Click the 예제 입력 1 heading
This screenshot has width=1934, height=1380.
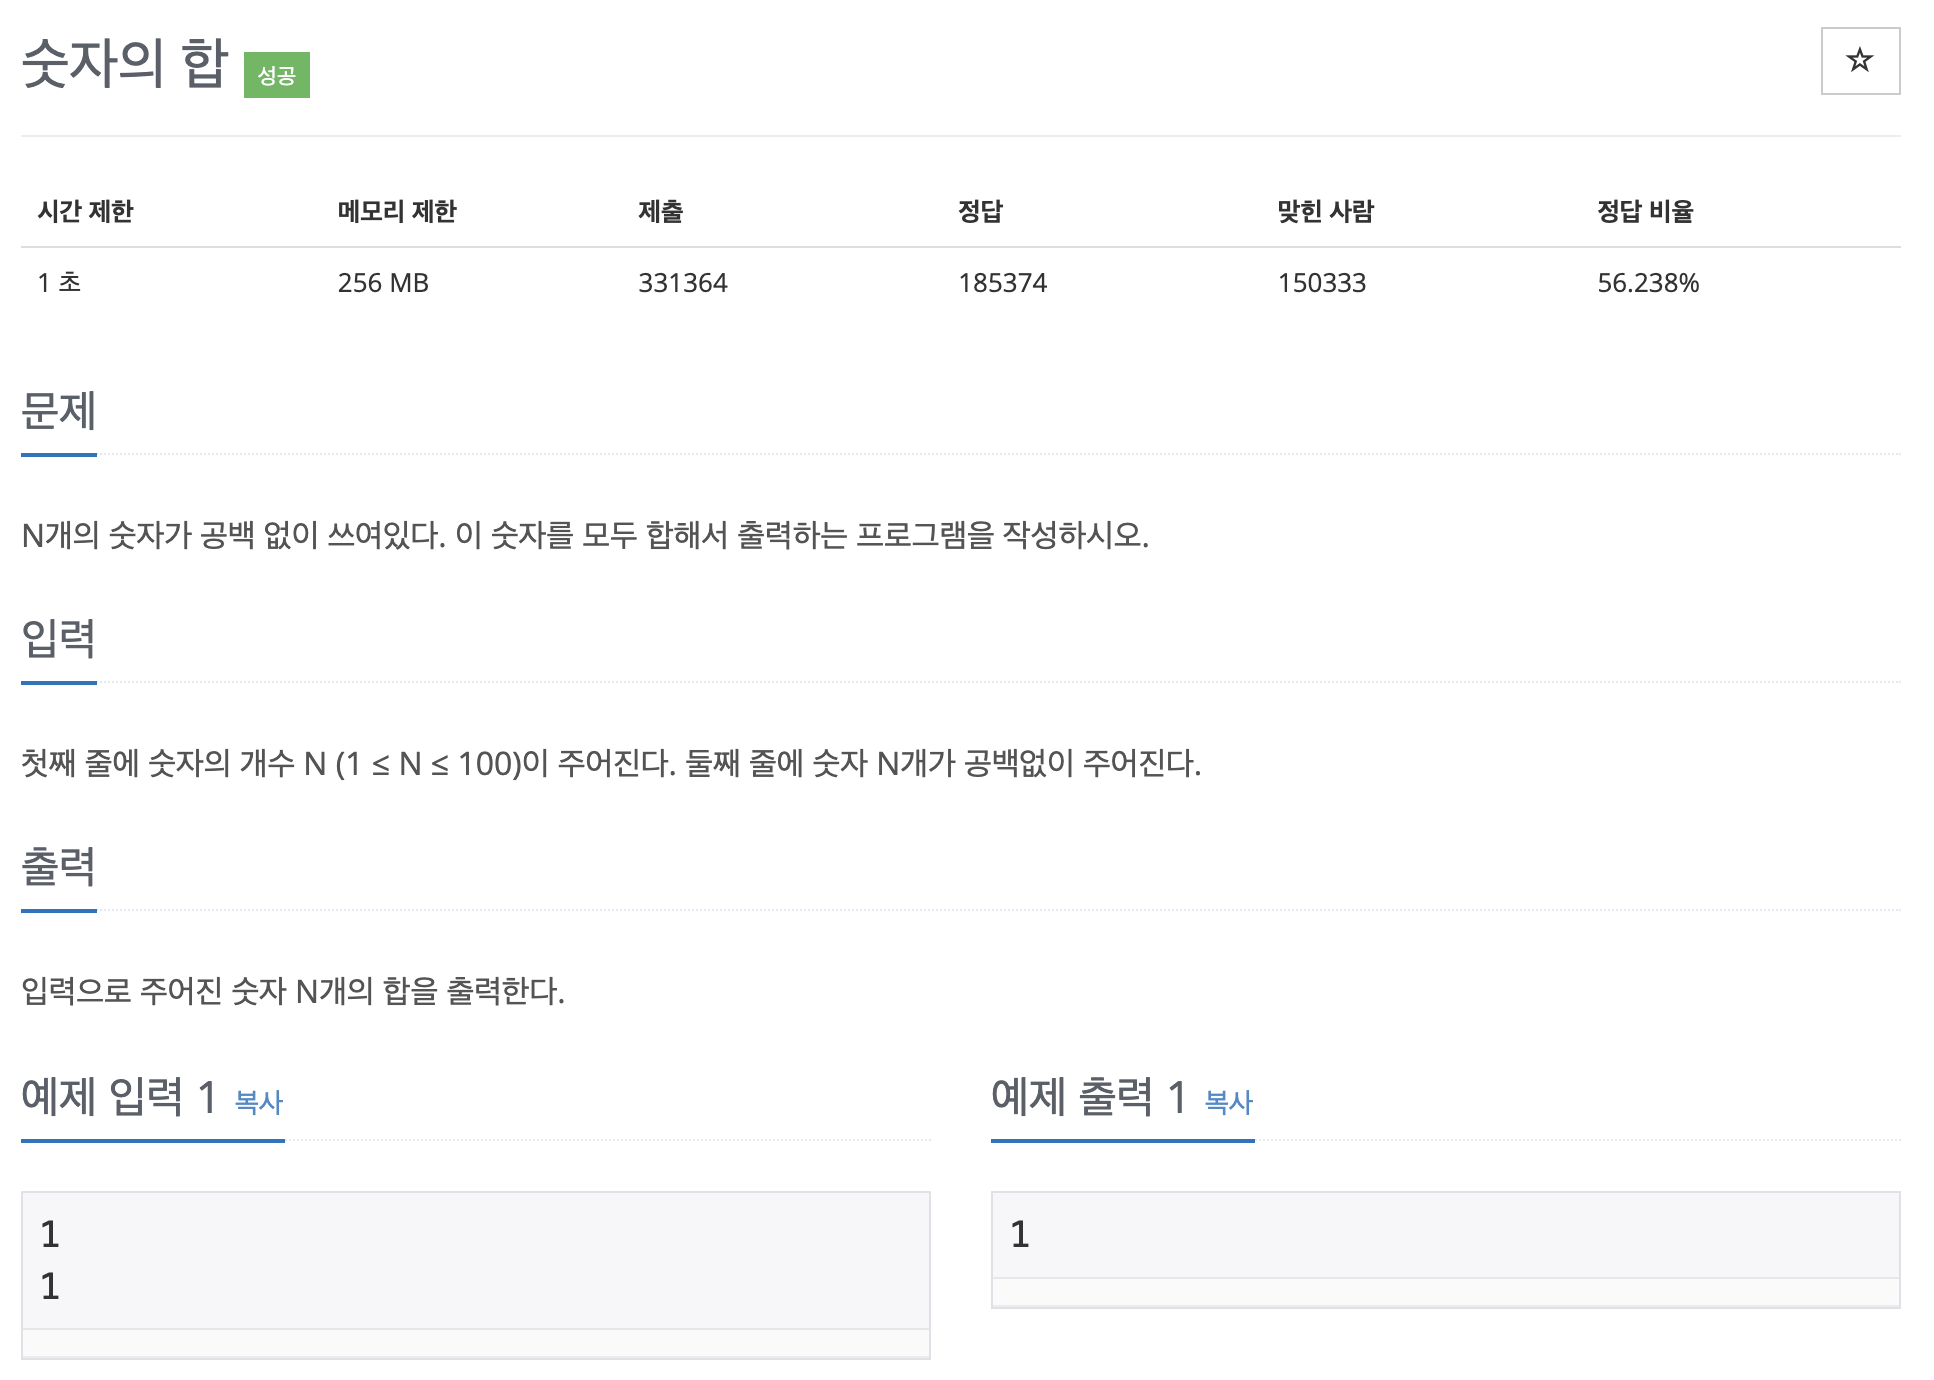pos(119,1097)
